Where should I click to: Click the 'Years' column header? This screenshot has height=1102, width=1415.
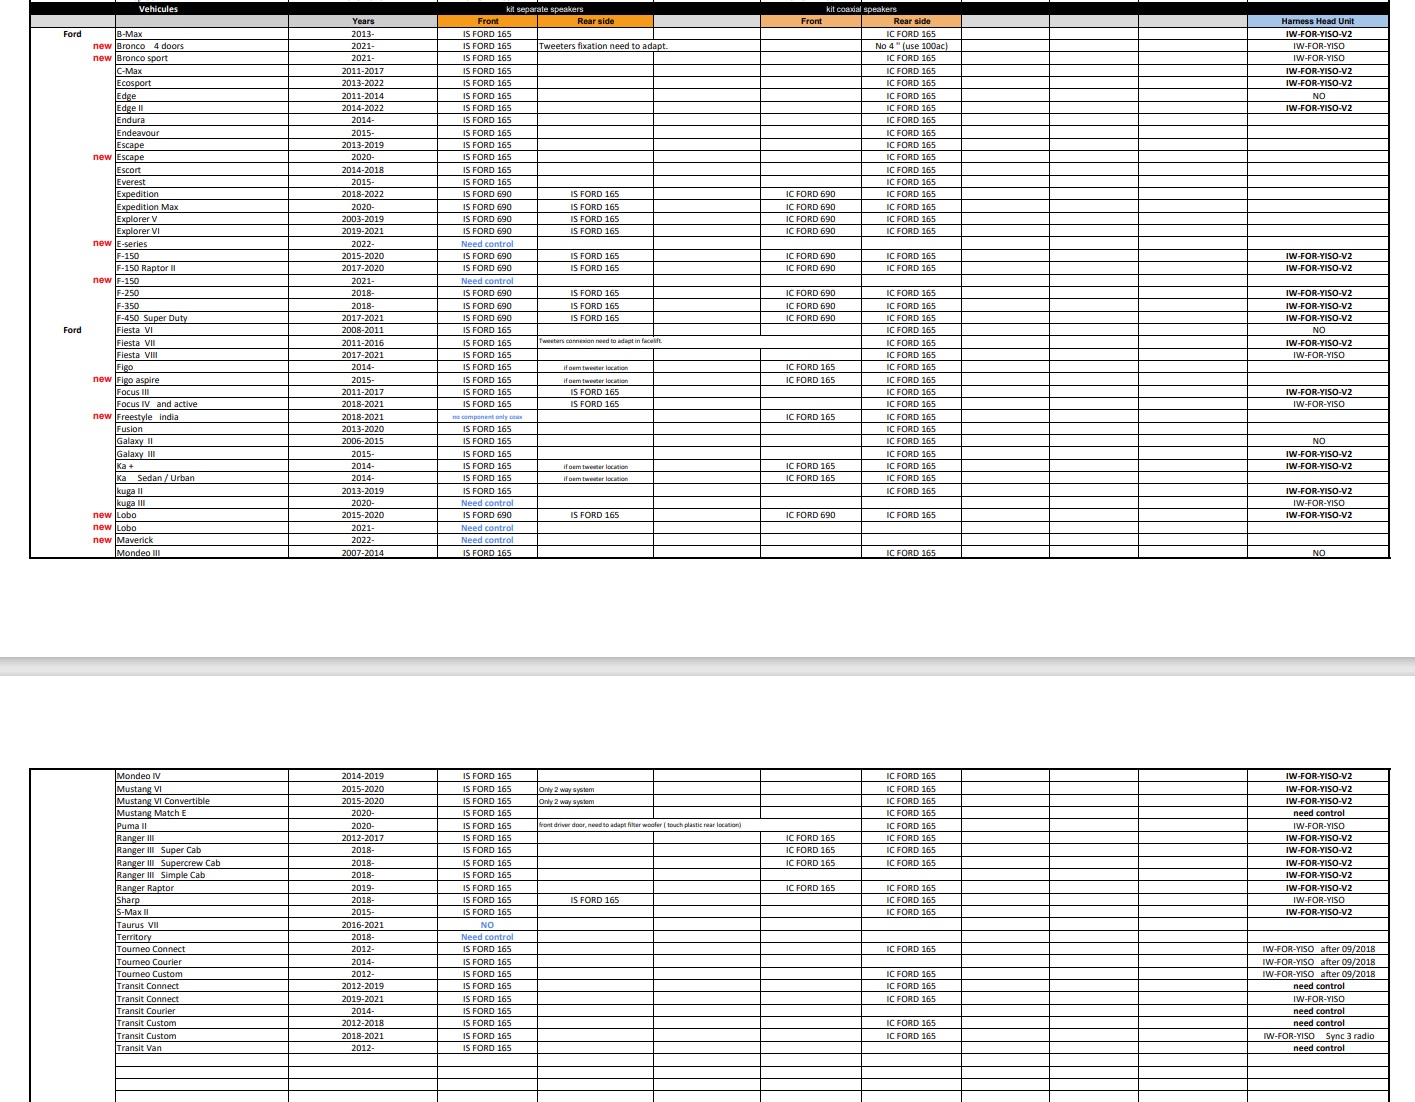pos(363,21)
